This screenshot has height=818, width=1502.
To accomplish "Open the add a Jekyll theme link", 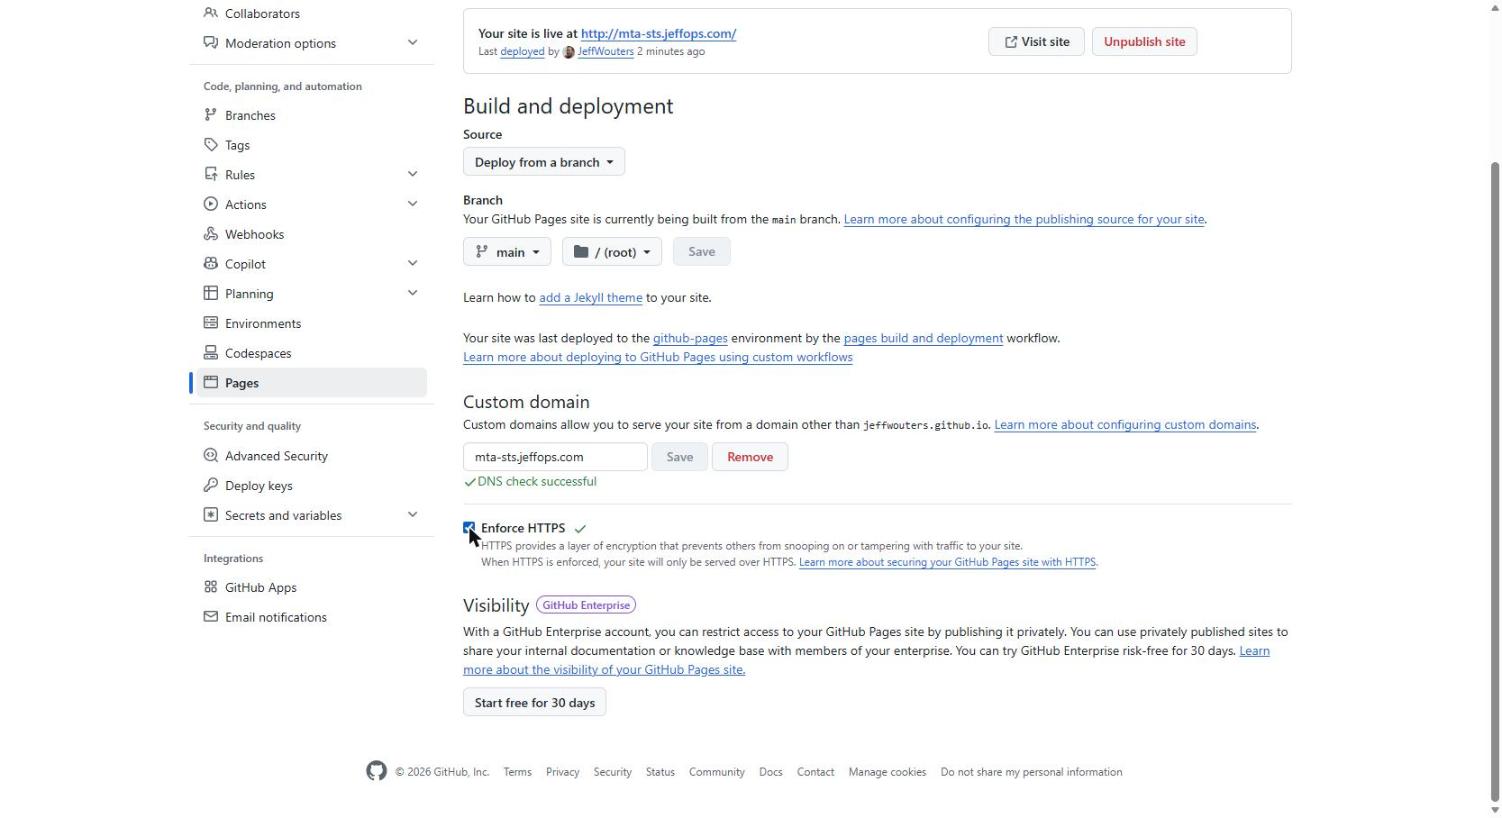I will (591, 297).
